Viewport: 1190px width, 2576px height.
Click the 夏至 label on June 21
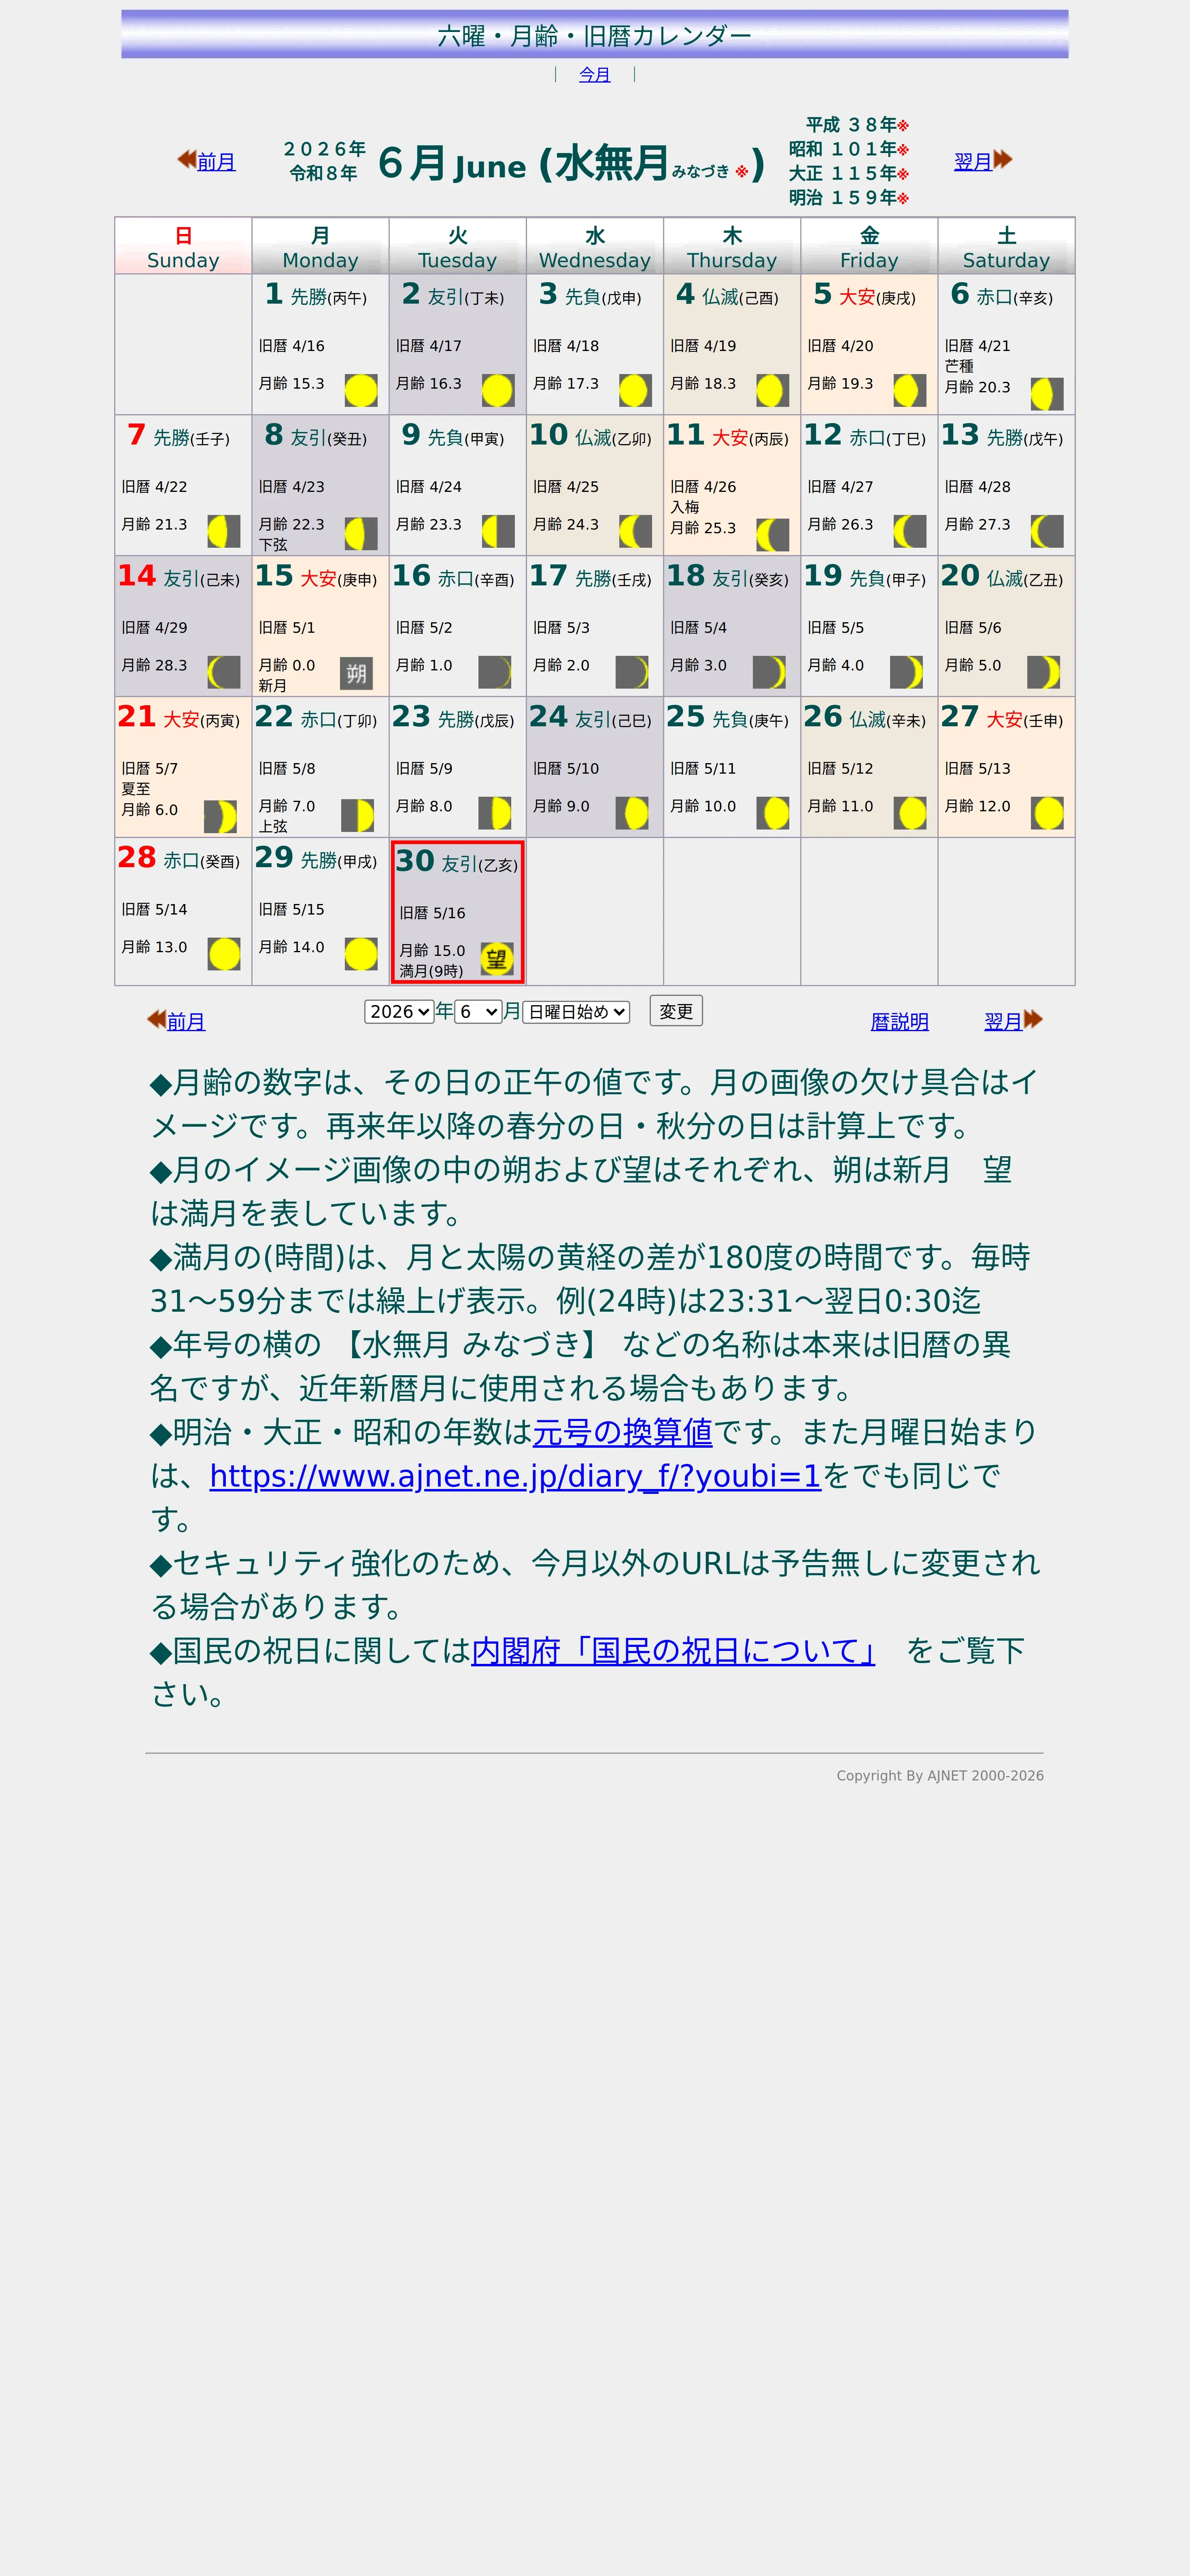[136, 789]
